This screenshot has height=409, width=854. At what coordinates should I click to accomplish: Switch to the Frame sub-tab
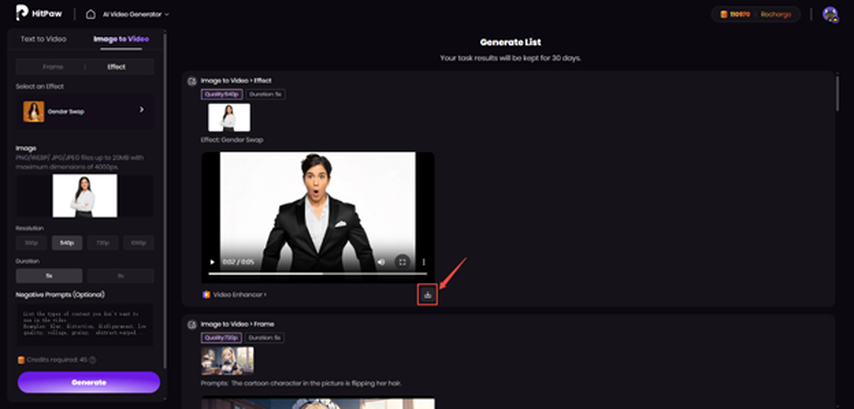[x=53, y=66]
